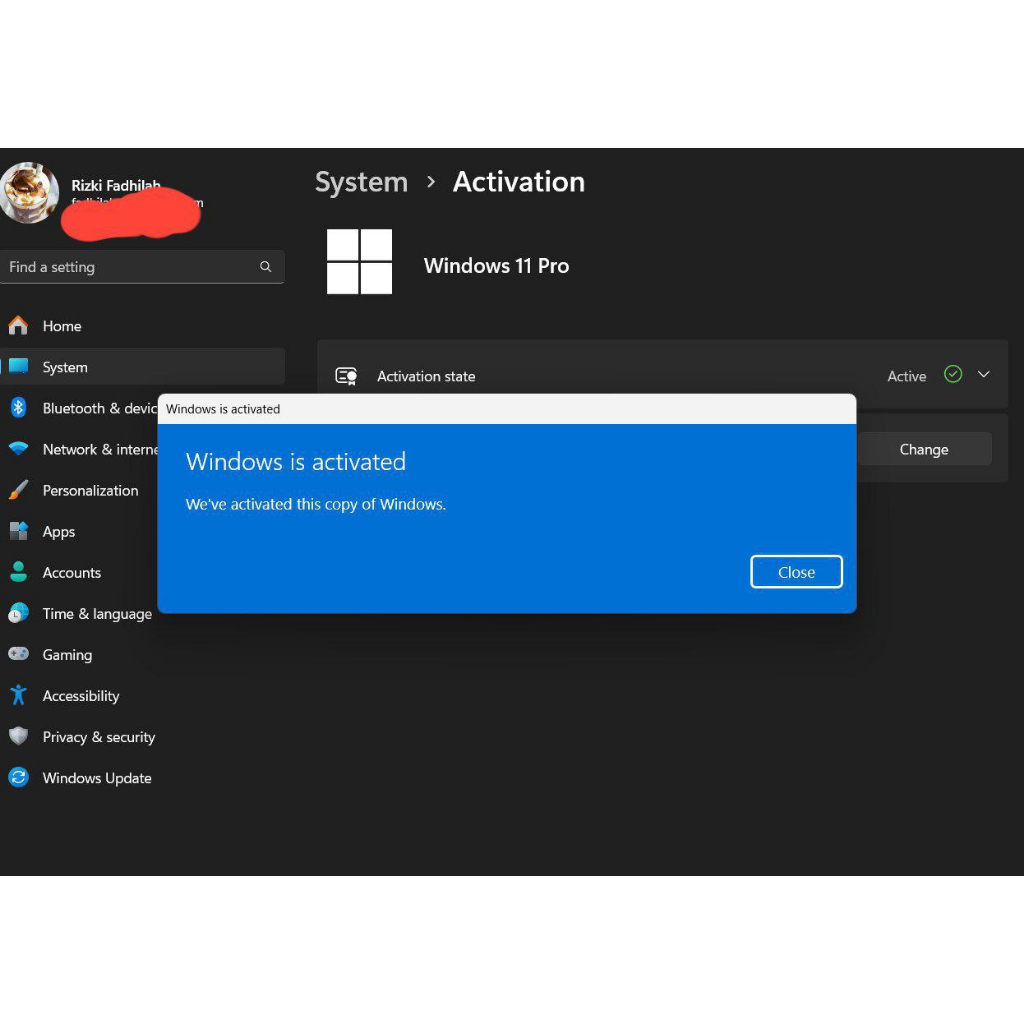Viewport: 1024px width, 1024px height.
Task: Open Network & internet Wi-Fi icon
Action: tap(18, 449)
